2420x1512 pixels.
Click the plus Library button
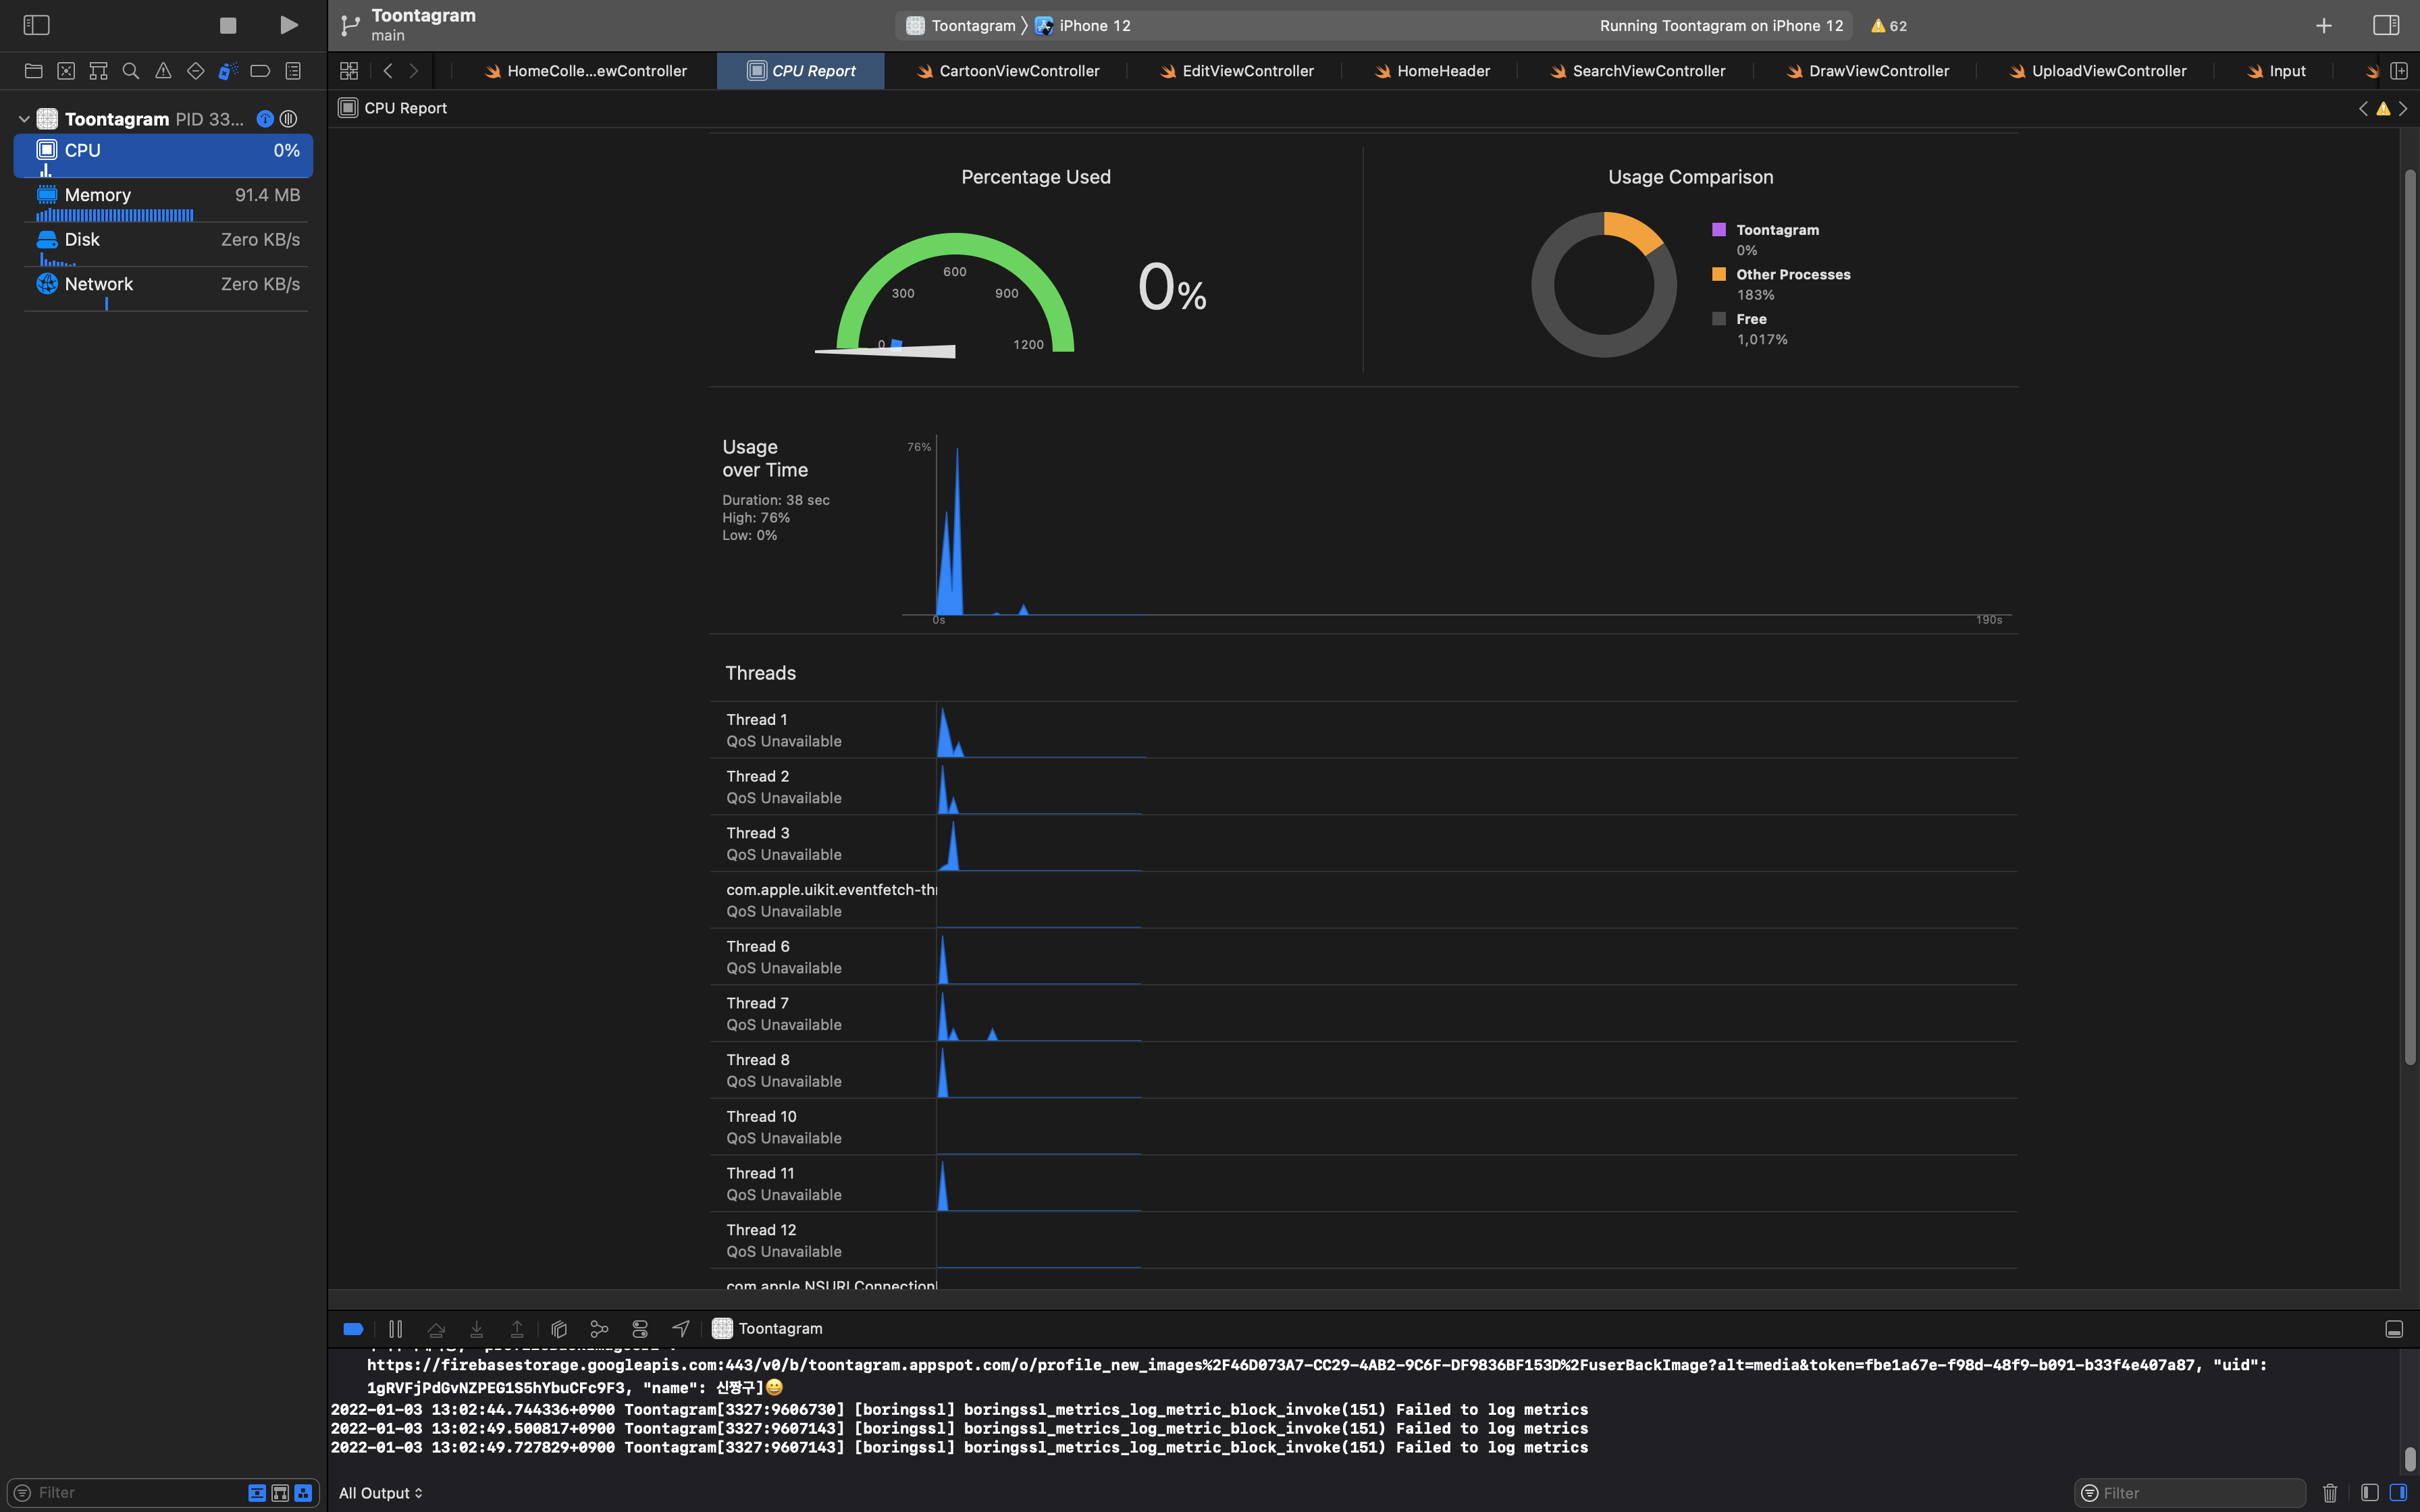click(2324, 26)
